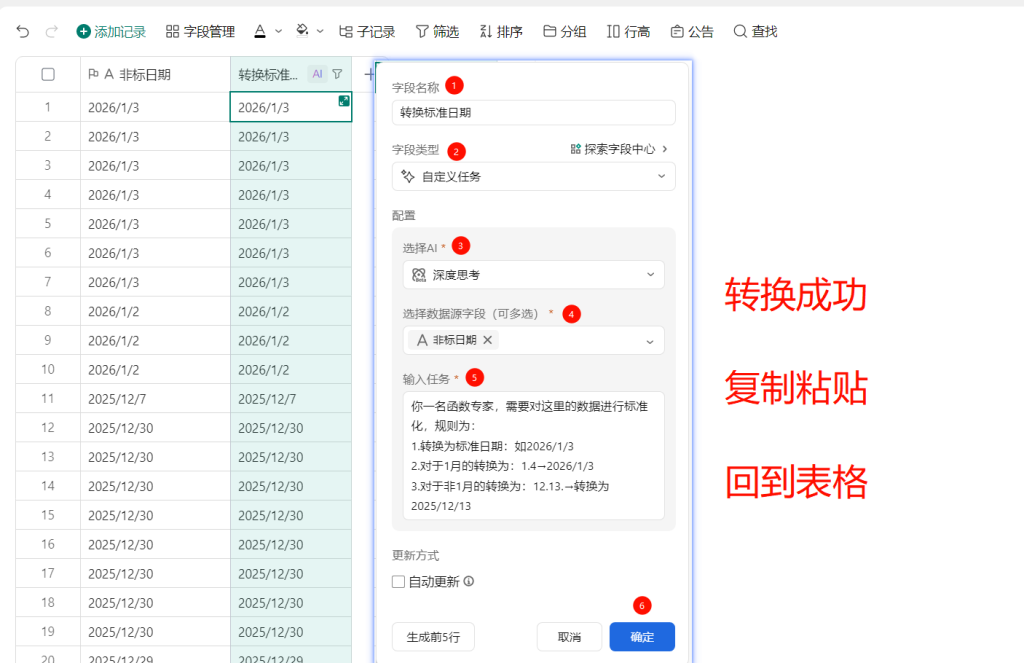Image resolution: width=1024 pixels, height=663 pixels.
Task: Open 子记录 sub-records
Action: click(x=367, y=31)
